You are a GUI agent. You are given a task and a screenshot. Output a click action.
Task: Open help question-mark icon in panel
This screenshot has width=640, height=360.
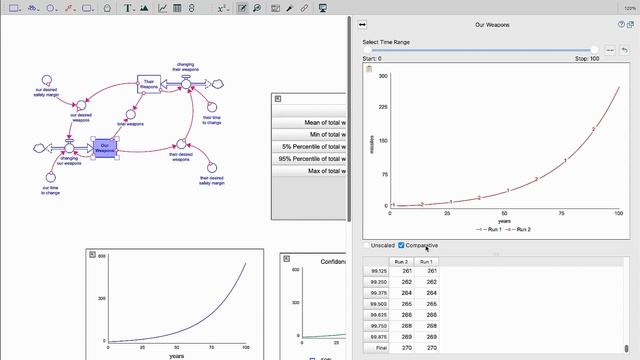click(621, 24)
